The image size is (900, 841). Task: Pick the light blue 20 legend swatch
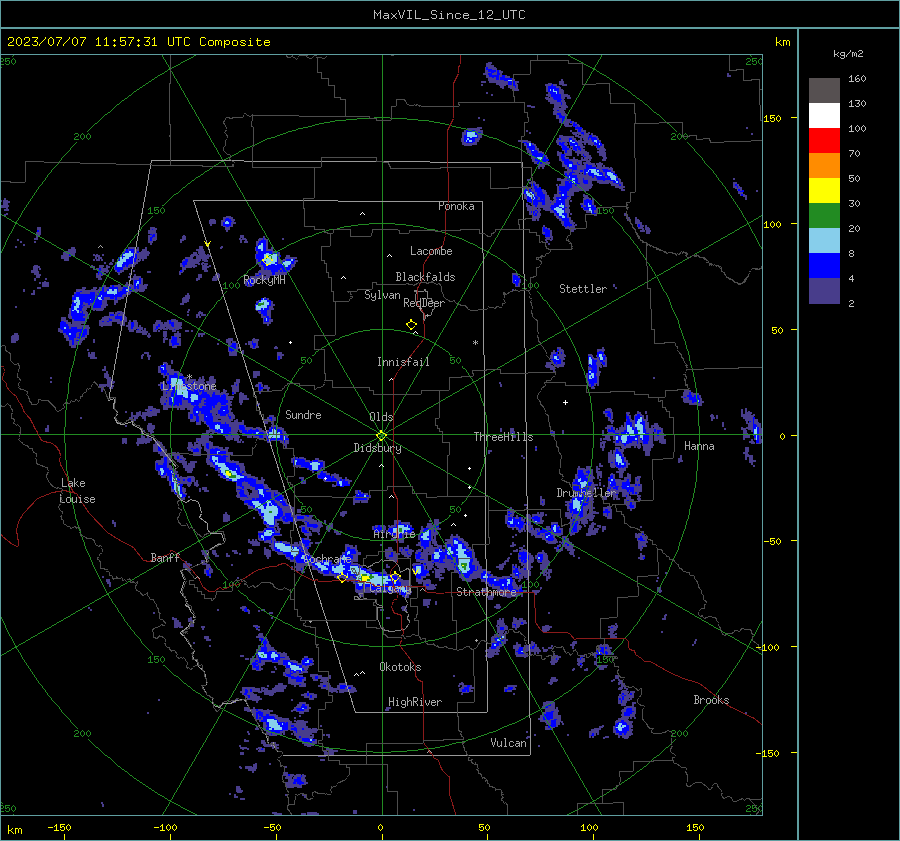tap(824, 241)
